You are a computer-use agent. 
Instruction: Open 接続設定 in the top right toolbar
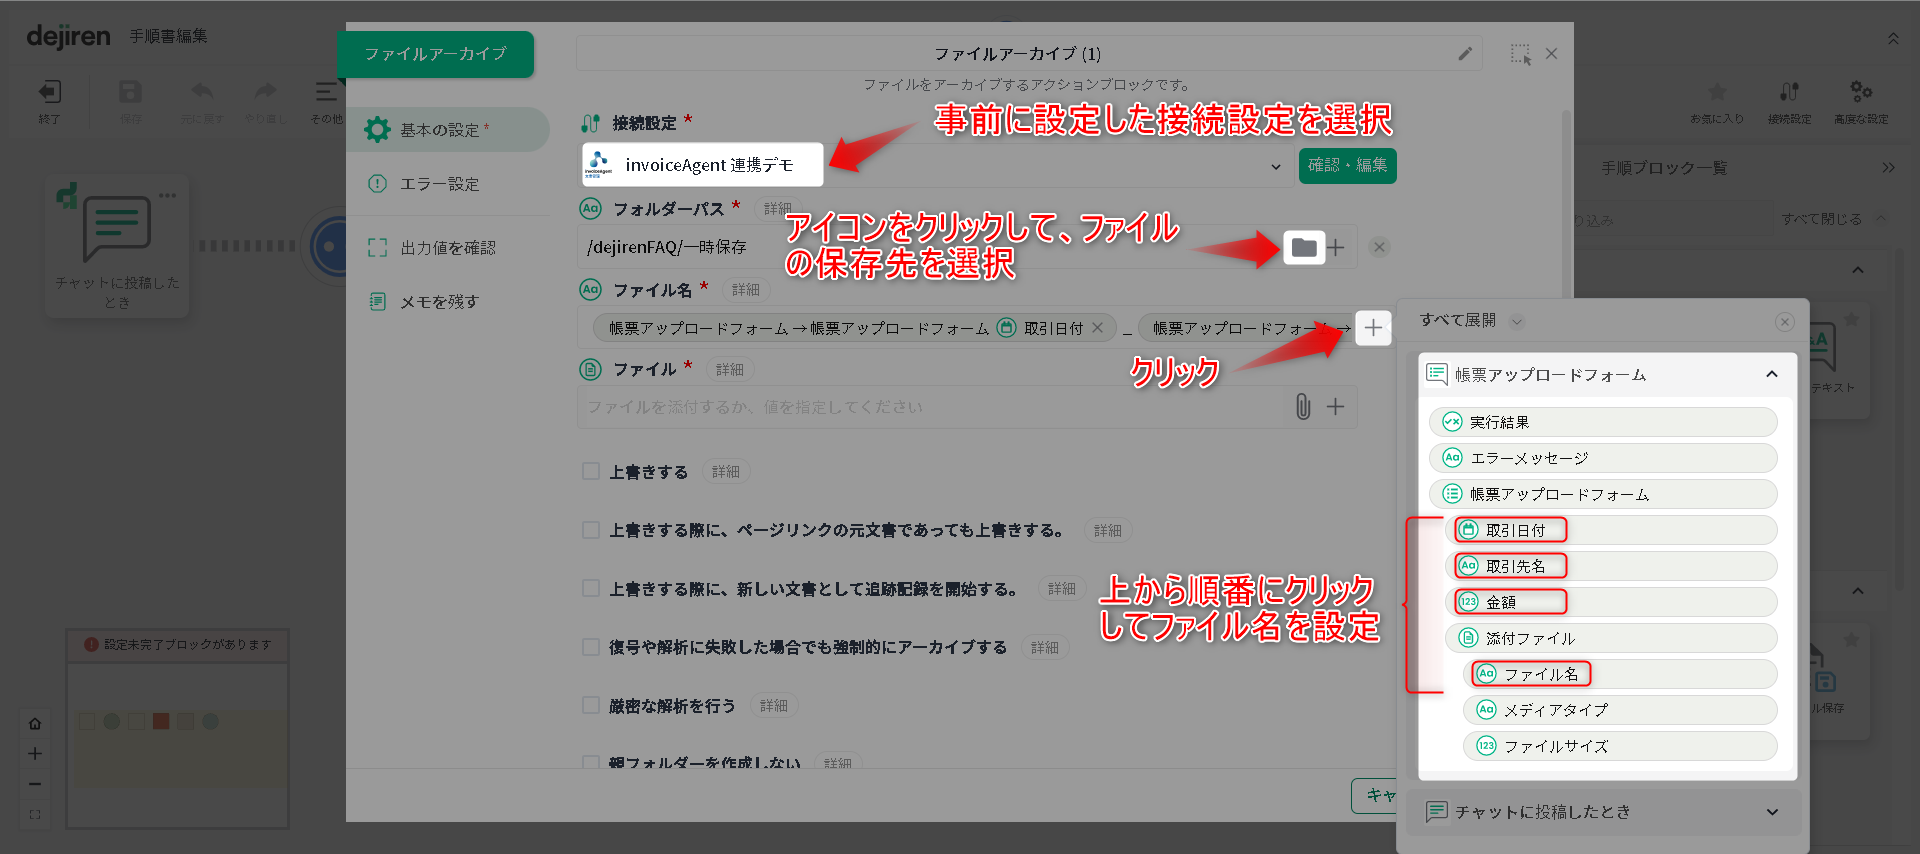(1789, 100)
